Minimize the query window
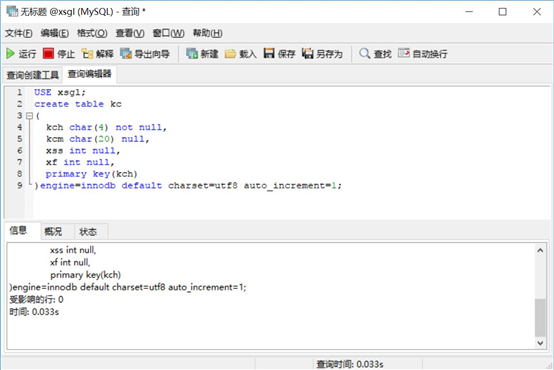The image size is (554, 370). click(x=469, y=12)
